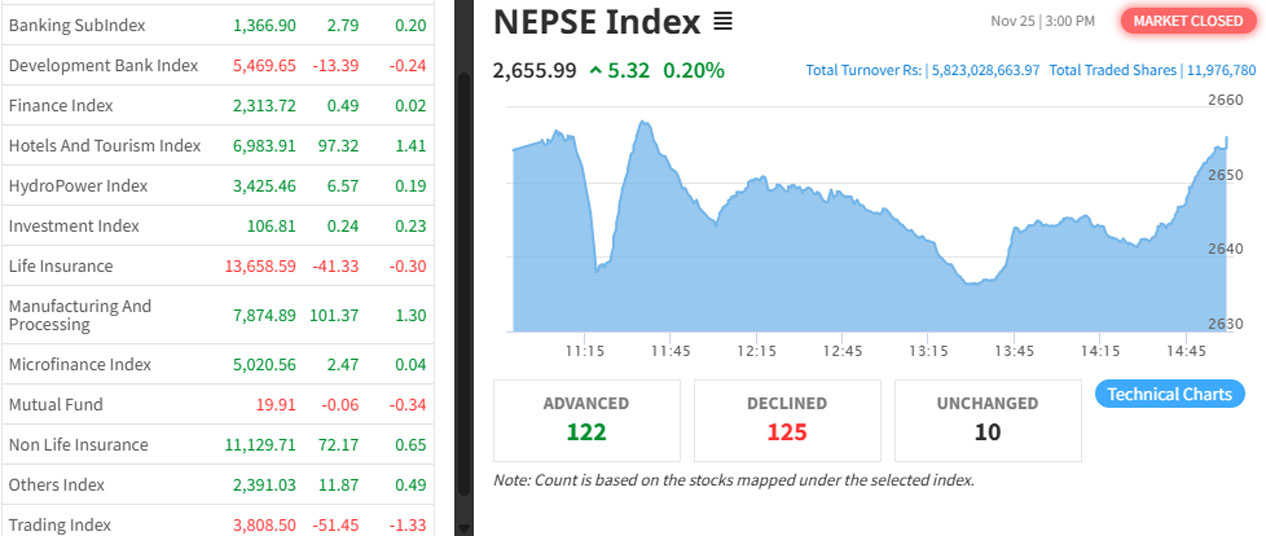Viewport: 1266px width, 536px height.
Task: Open Non Life Insurance index
Action: (78, 444)
